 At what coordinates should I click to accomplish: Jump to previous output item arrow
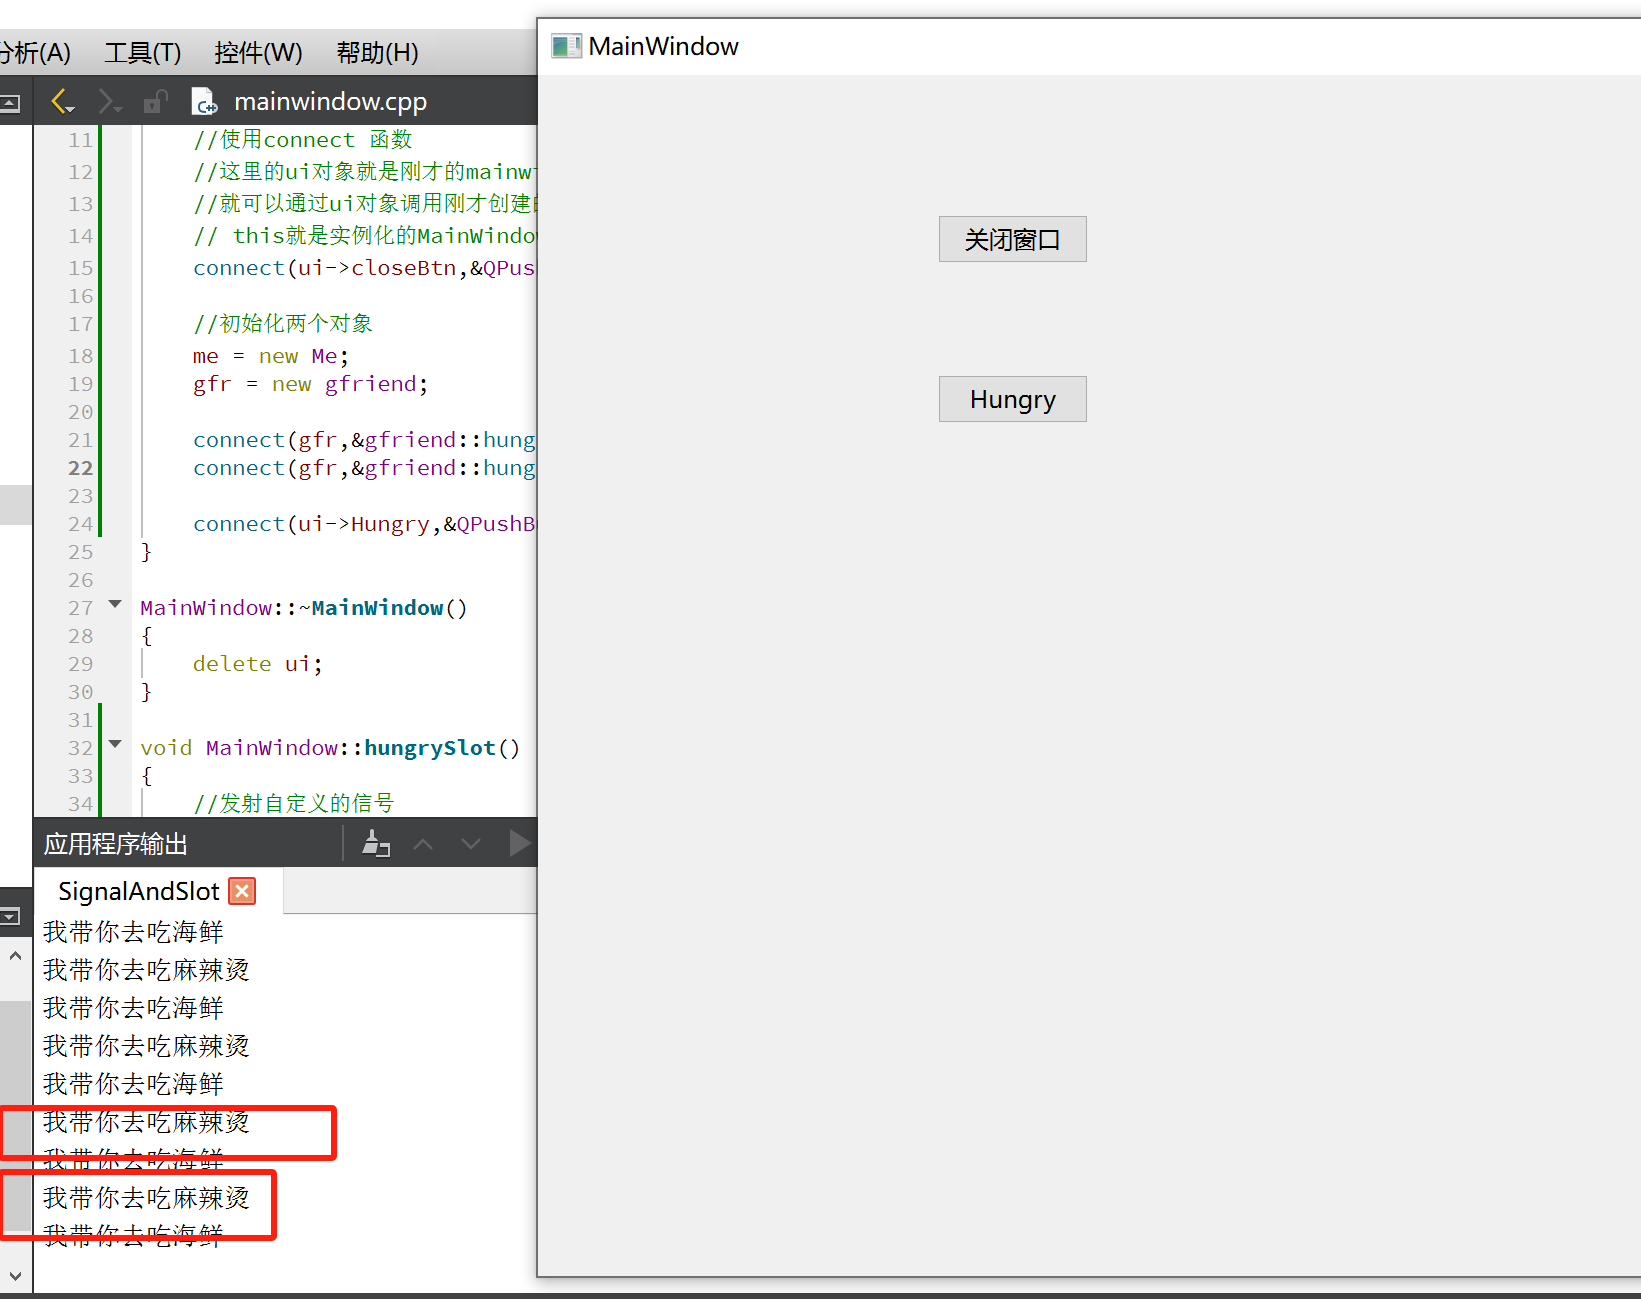(x=423, y=844)
